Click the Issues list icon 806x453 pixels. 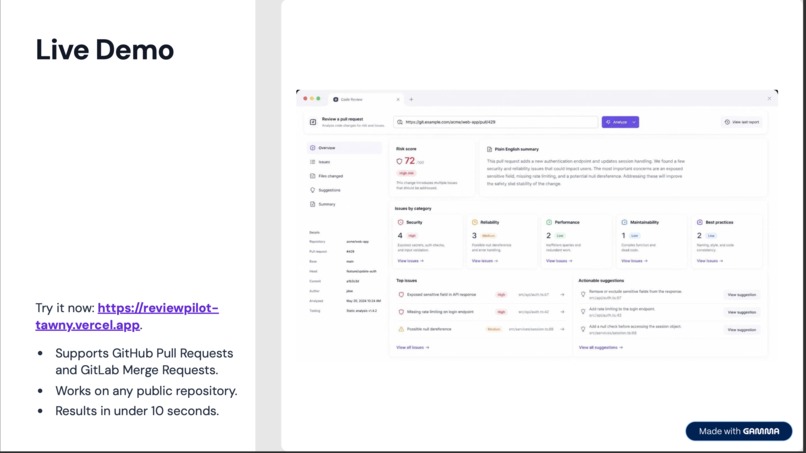coord(312,162)
